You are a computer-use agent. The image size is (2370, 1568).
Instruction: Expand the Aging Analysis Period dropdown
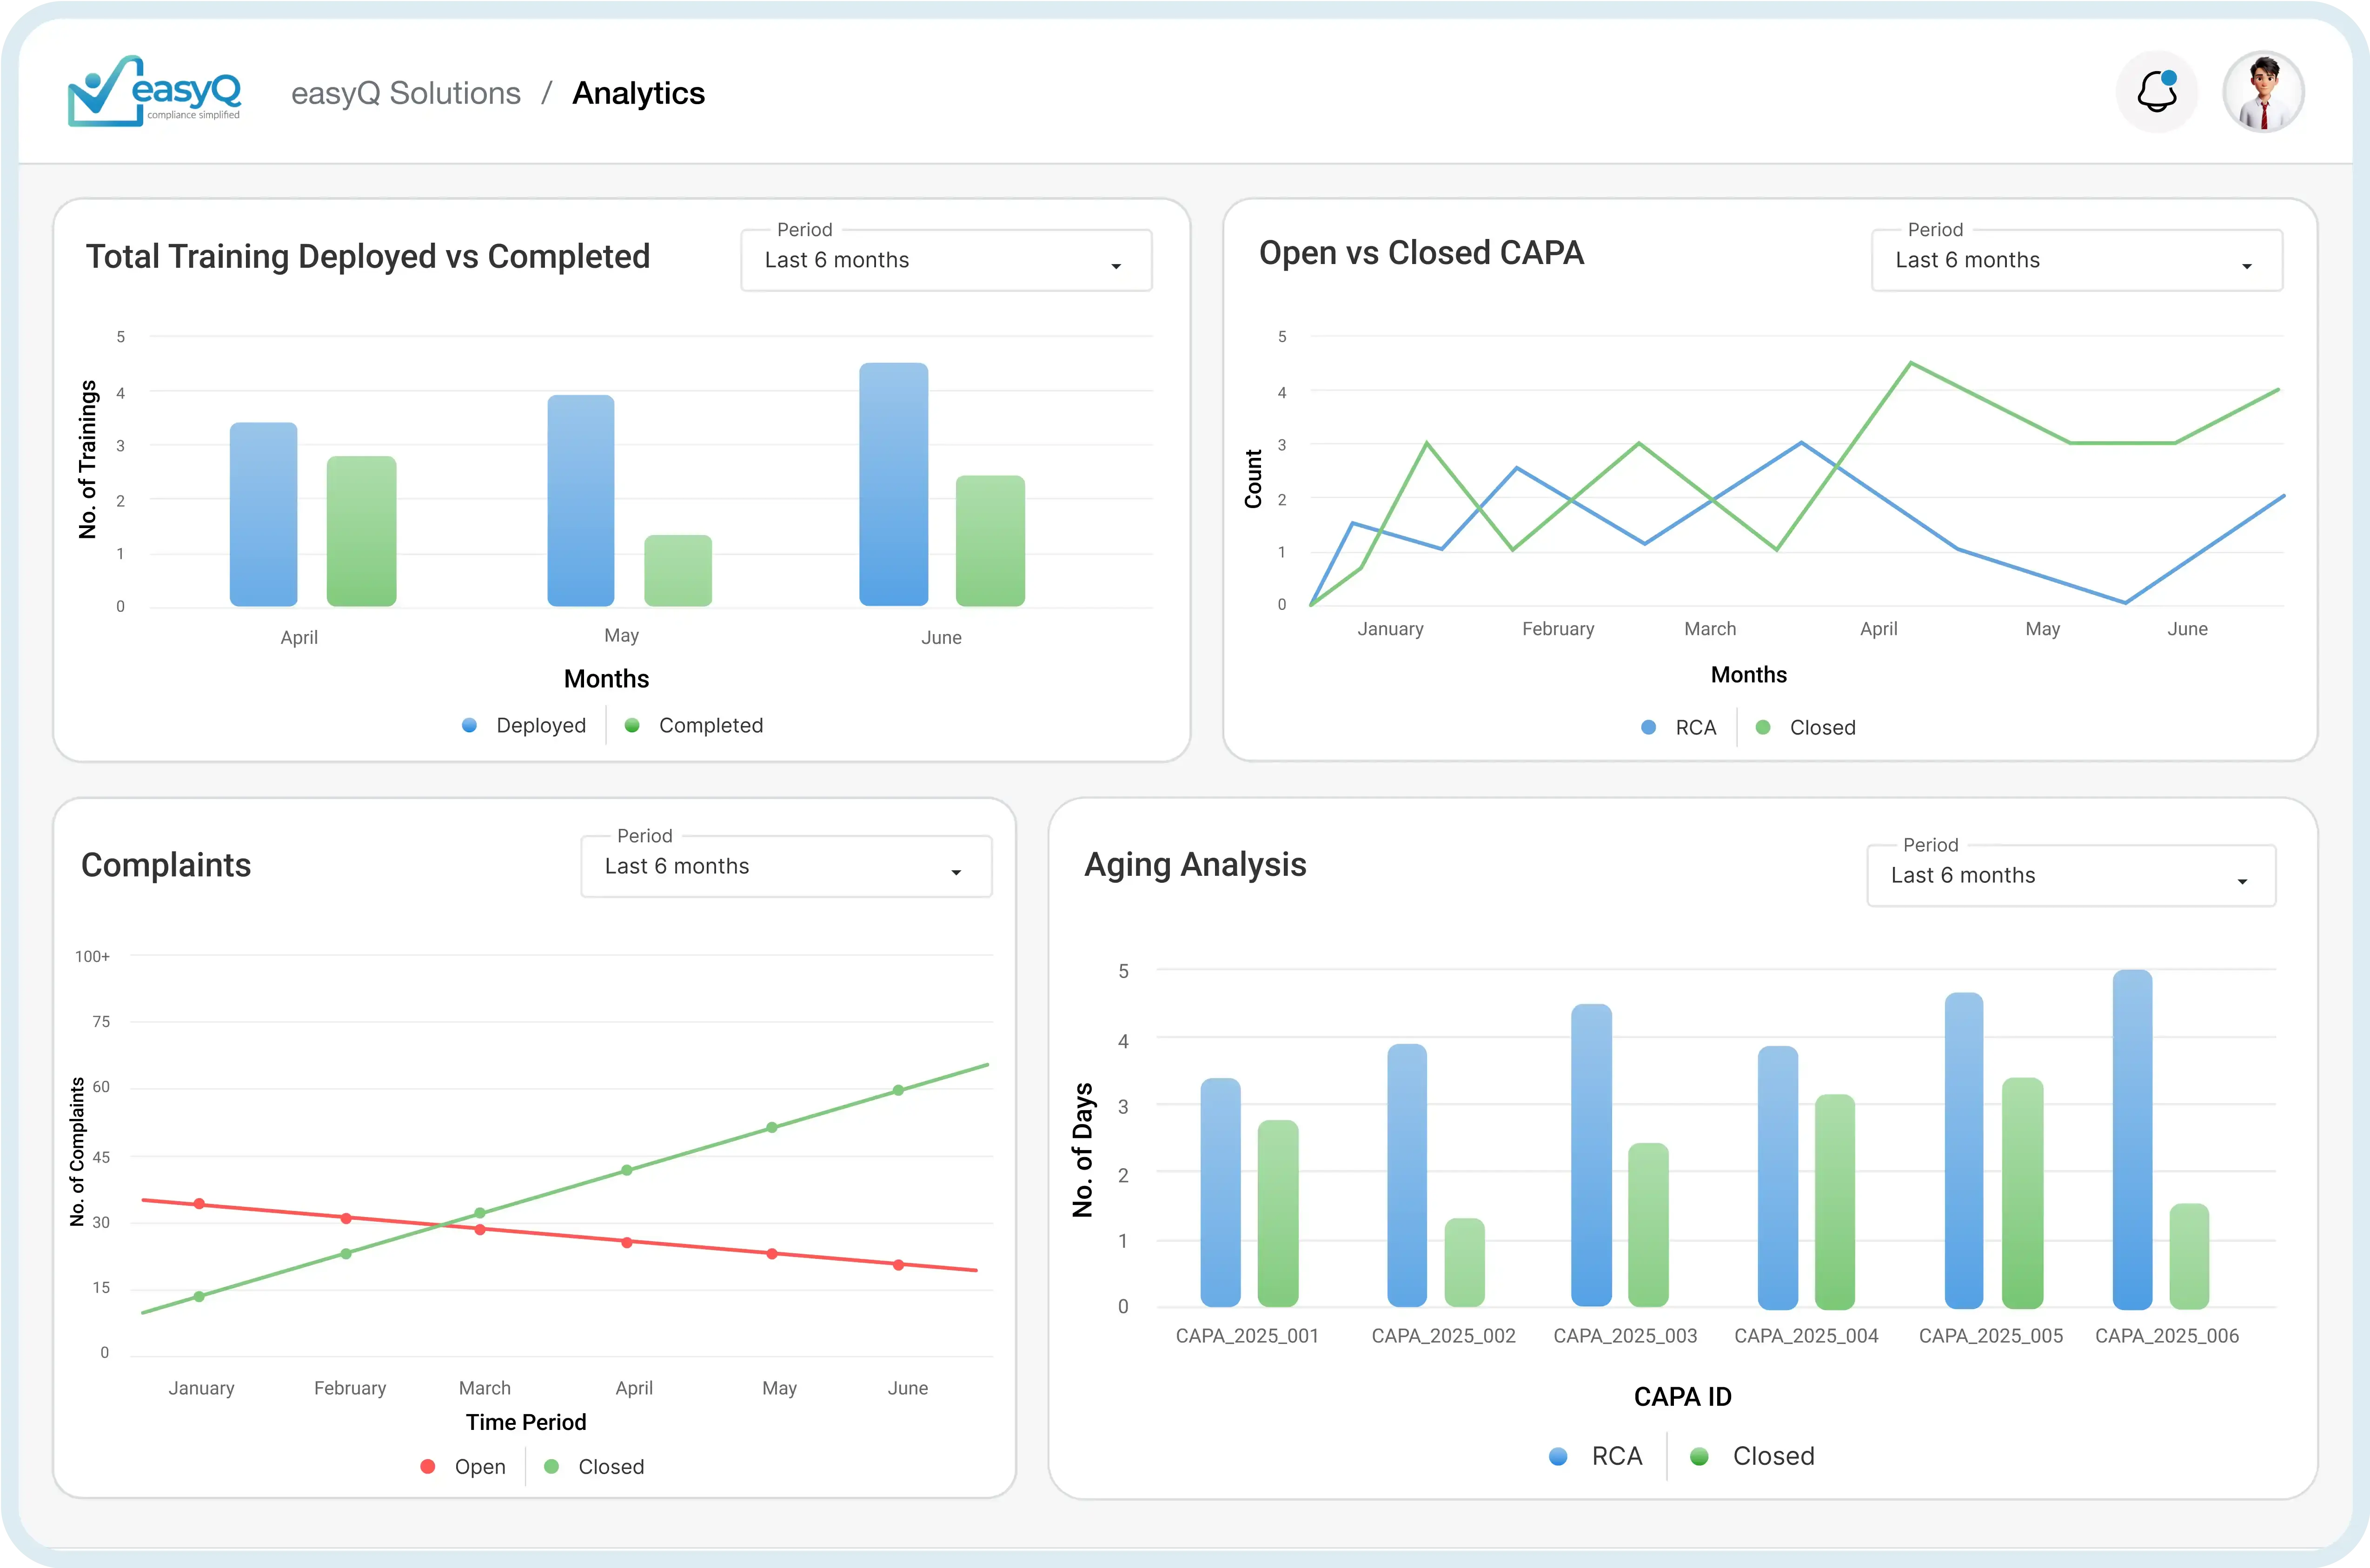point(2071,875)
